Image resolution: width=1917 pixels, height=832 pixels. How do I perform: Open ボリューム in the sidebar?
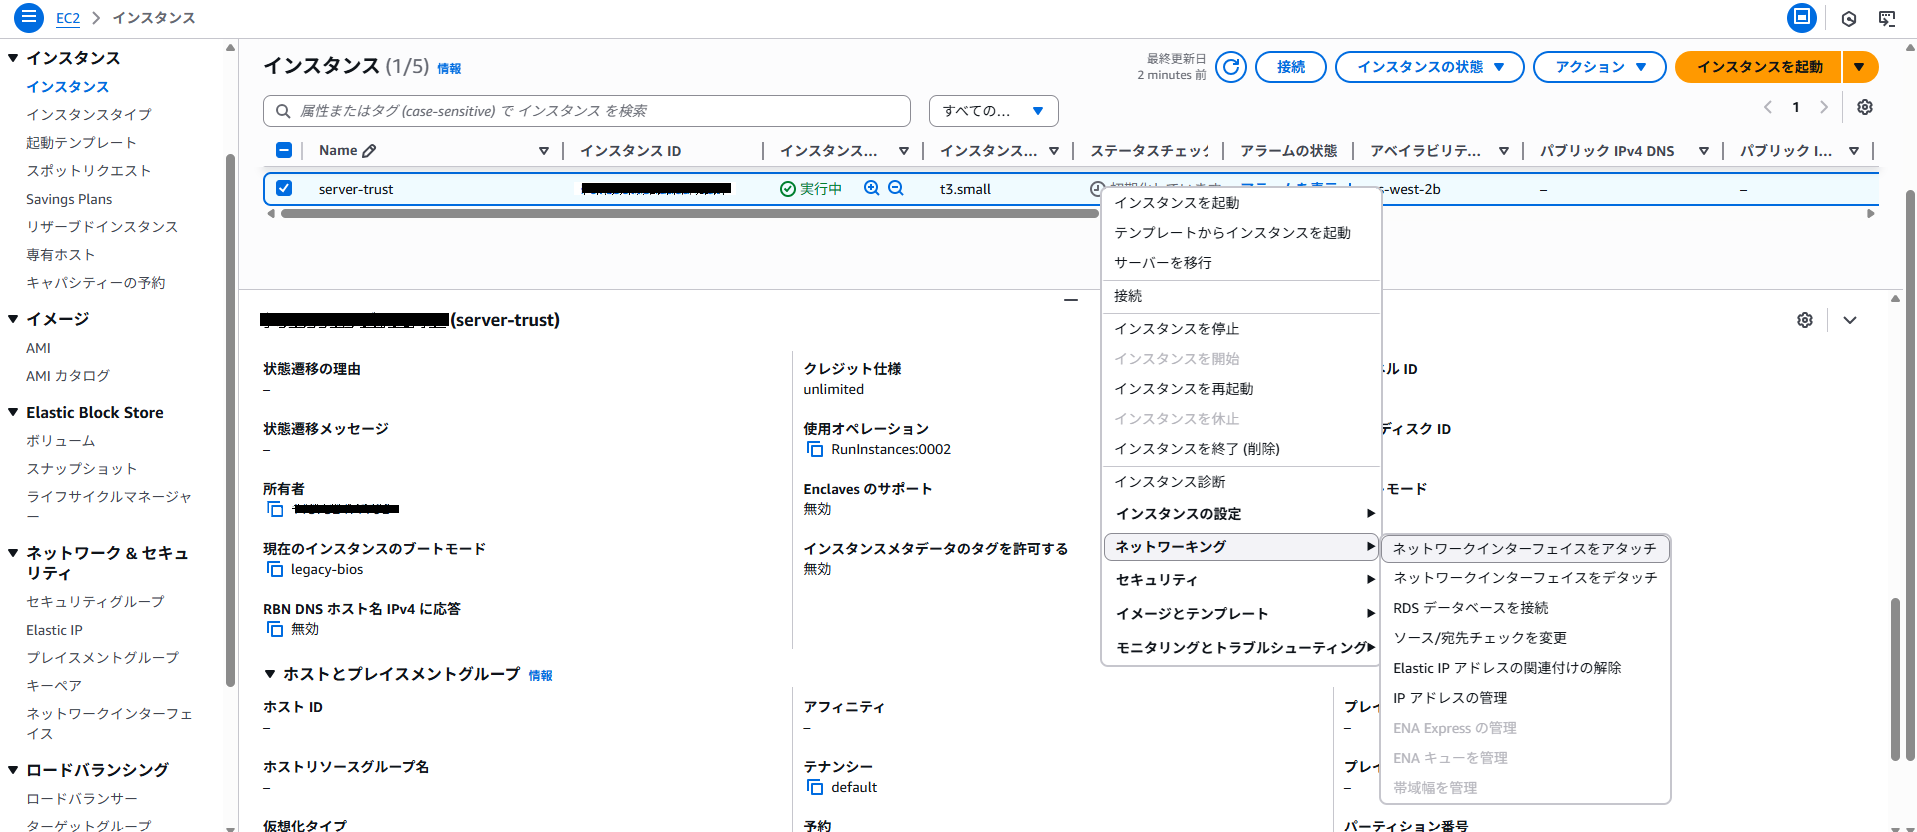coord(61,441)
